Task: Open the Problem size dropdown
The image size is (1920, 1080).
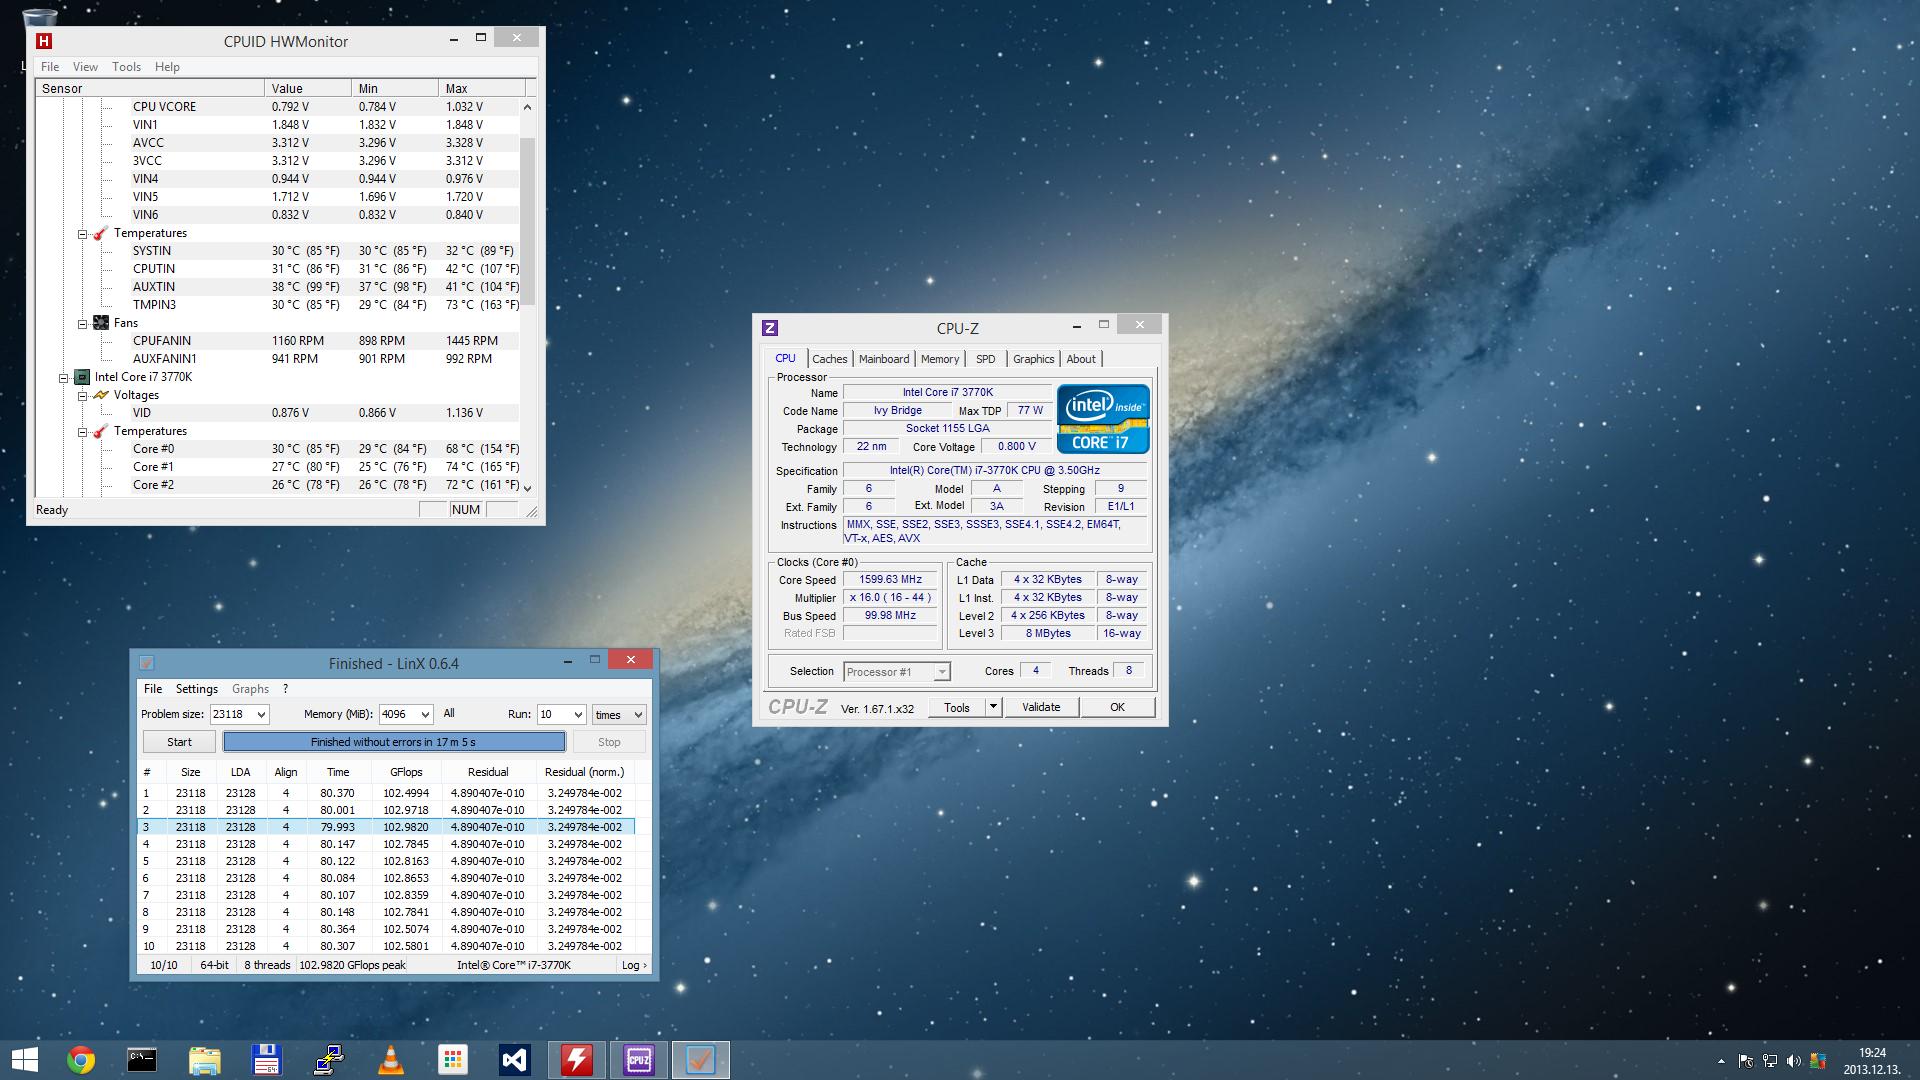Action: click(x=261, y=714)
